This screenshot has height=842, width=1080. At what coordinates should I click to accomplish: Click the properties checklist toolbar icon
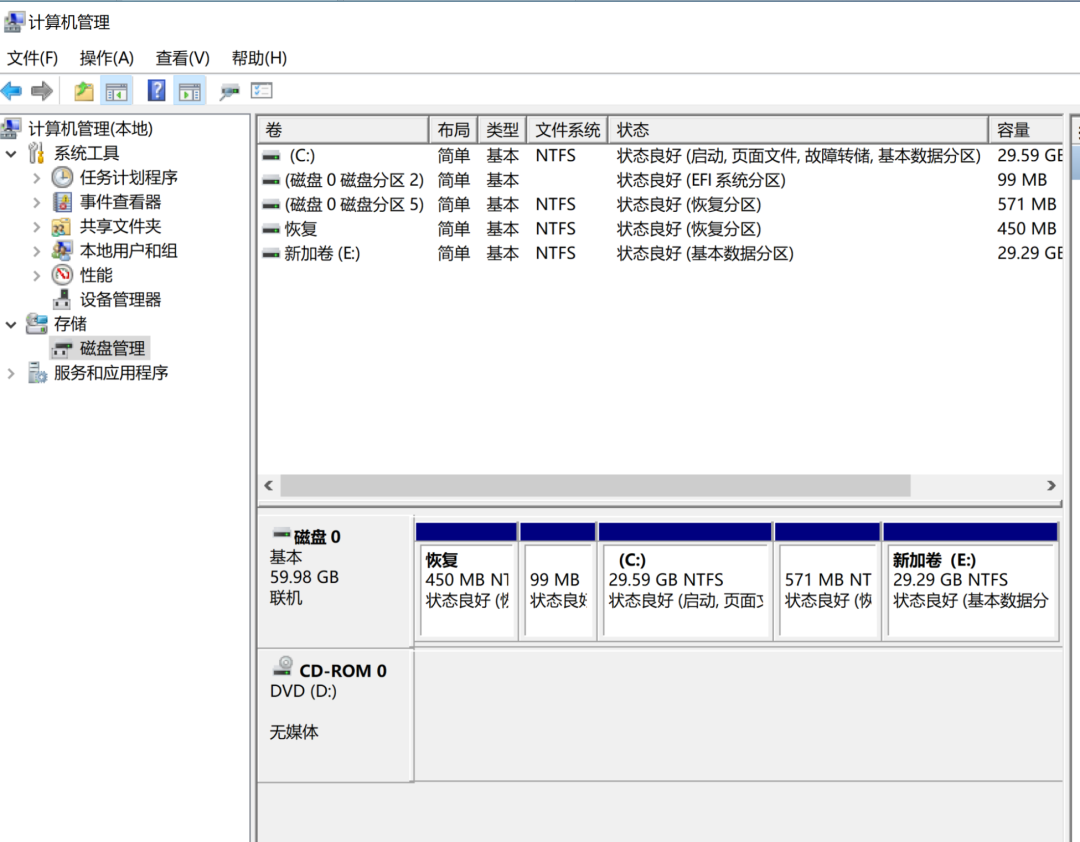click(262, 90)
